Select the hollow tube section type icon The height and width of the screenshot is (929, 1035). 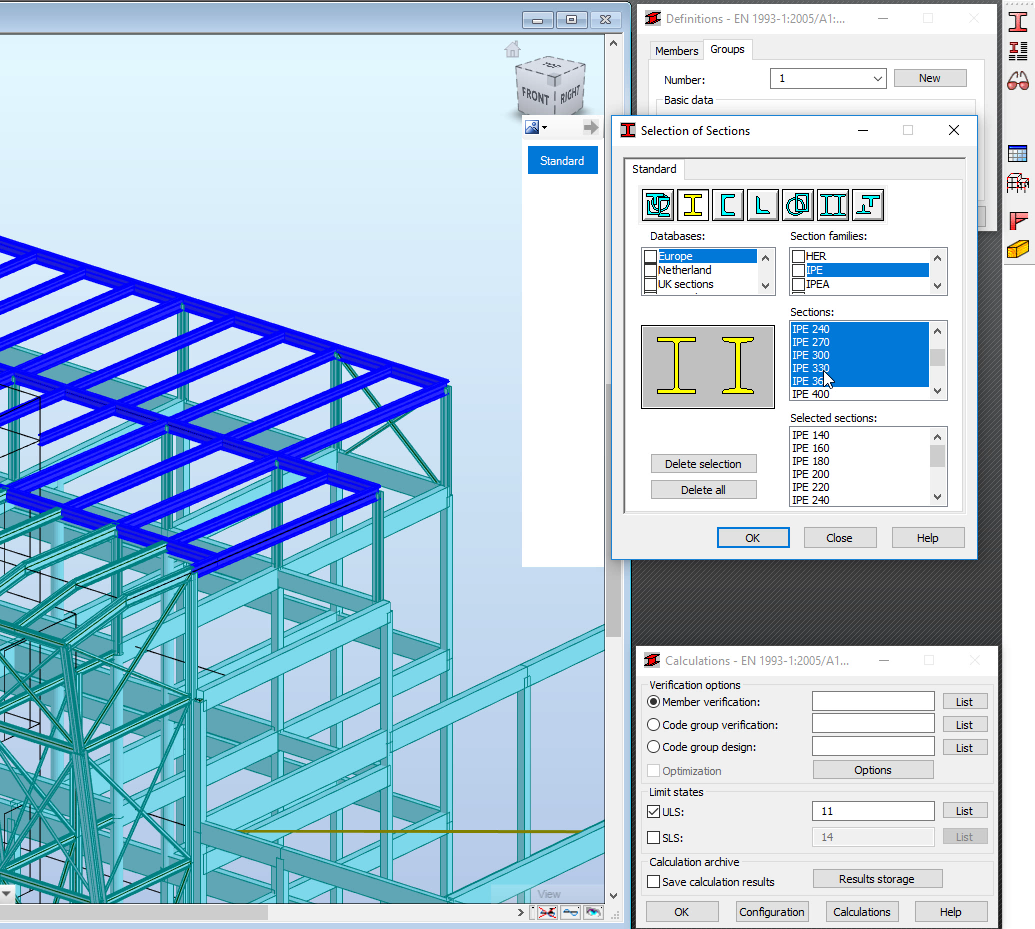point(798,205)
